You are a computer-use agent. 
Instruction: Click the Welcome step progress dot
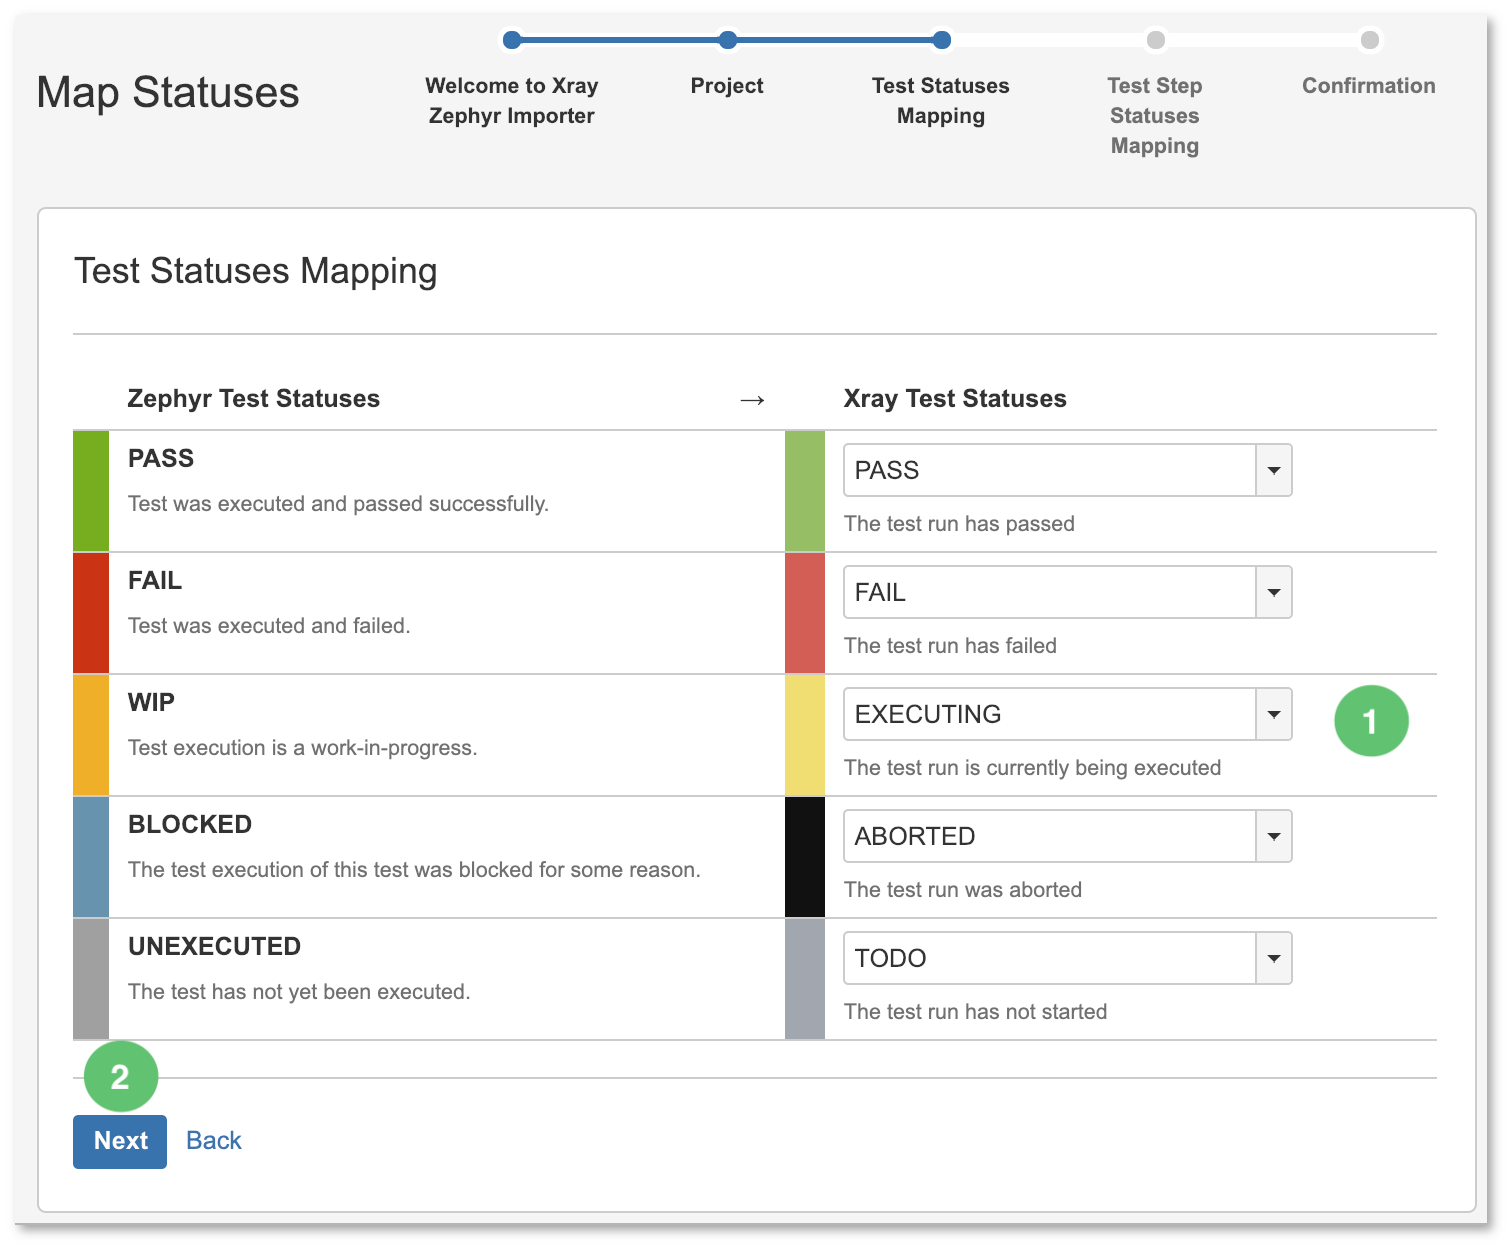point(512,40)
